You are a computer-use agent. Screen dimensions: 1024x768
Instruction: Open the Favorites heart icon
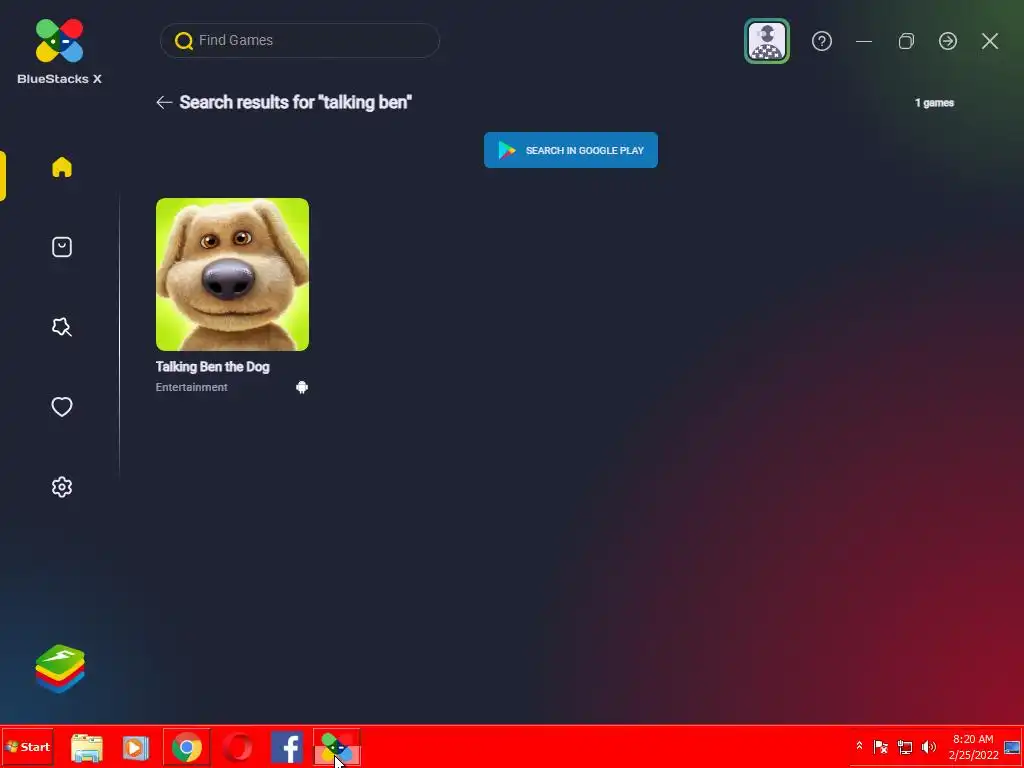coord(62,407)
